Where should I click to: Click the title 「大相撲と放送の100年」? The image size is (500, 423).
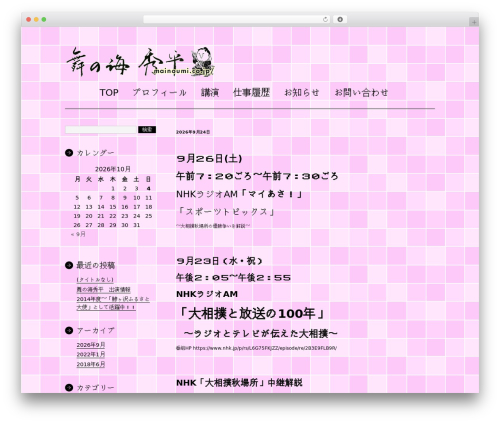pyautogui.click(x=252, y=314)
